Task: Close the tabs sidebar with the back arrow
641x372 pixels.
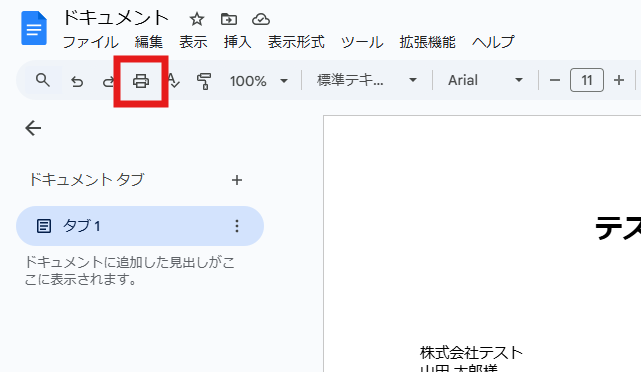Action: coord(33,128)
